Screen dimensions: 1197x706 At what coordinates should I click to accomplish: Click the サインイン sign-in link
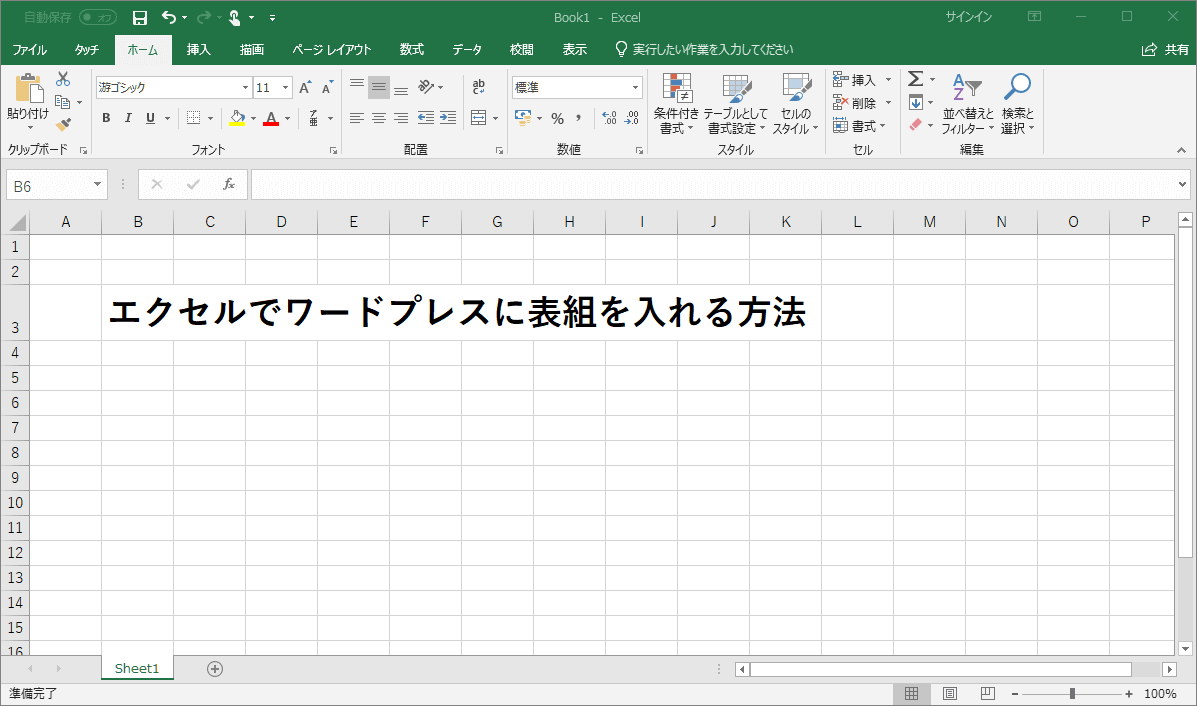tap(968, 17)
